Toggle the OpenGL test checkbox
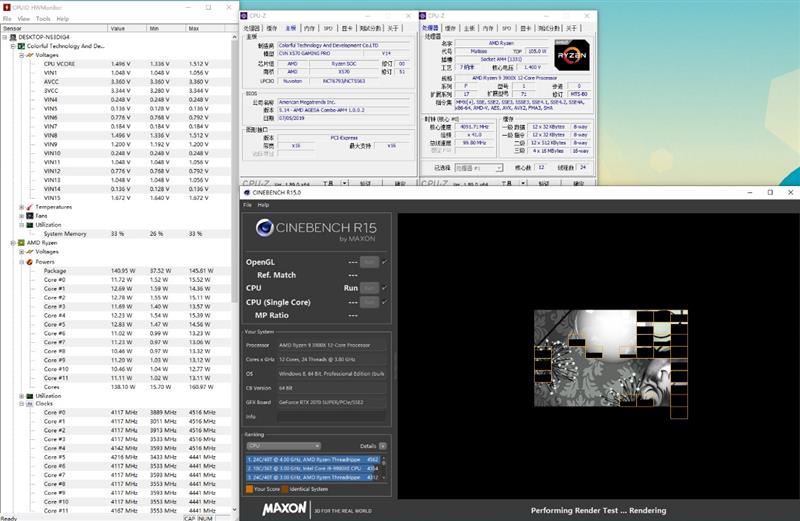 [x=384, y=262]
